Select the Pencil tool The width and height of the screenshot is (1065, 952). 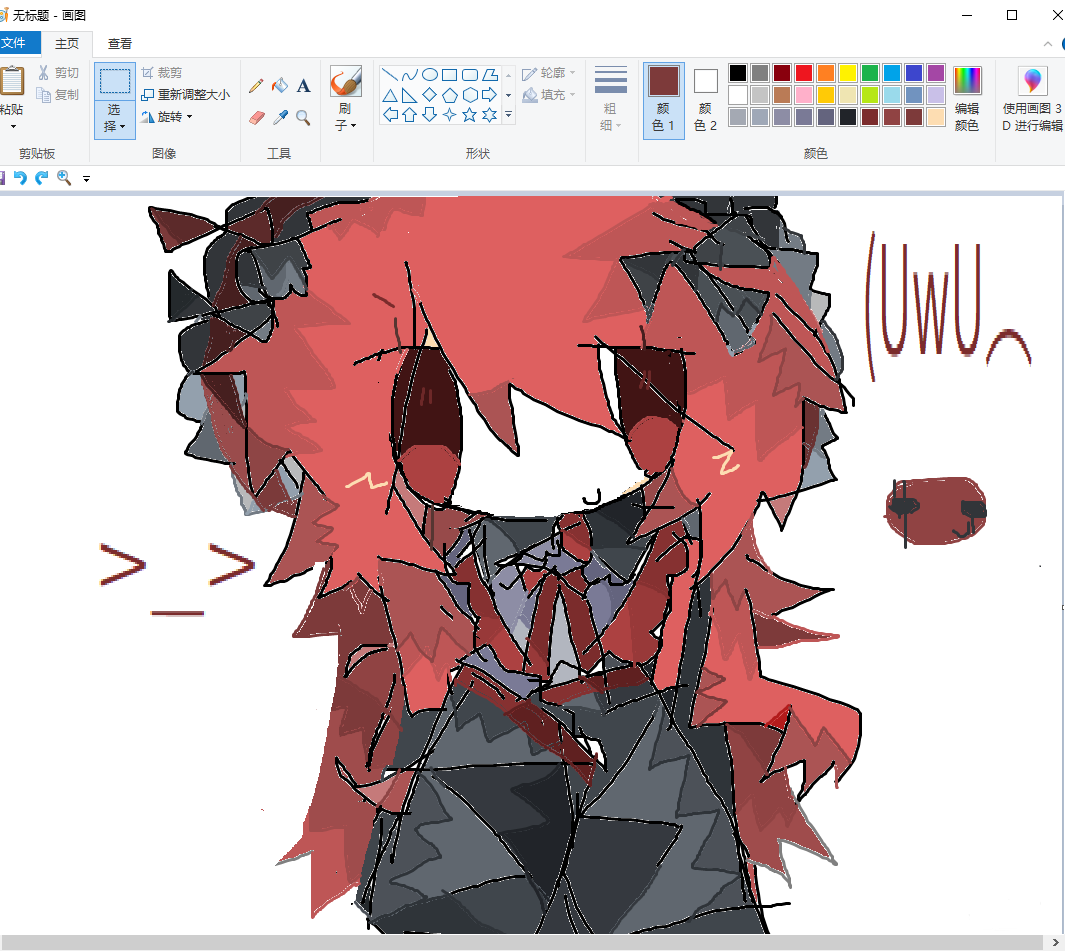pos(256,86)
